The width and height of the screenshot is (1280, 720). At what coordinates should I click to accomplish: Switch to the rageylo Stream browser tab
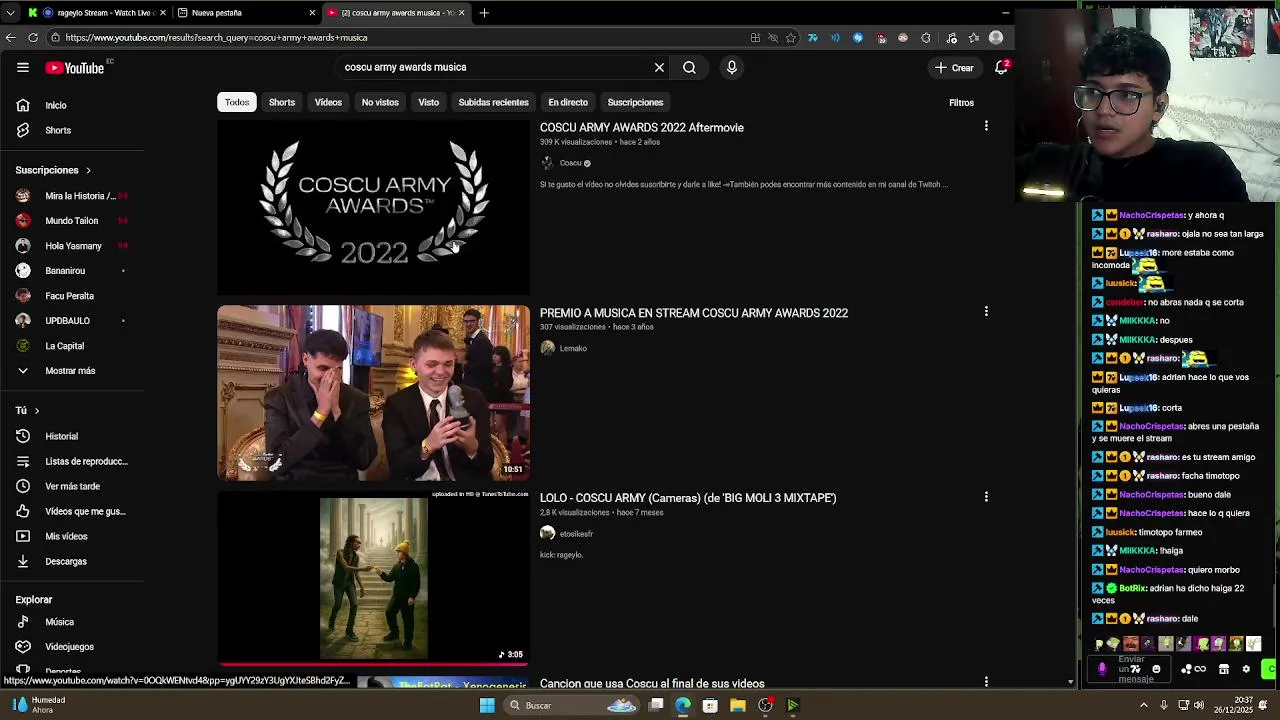click(x=98, y=13)
